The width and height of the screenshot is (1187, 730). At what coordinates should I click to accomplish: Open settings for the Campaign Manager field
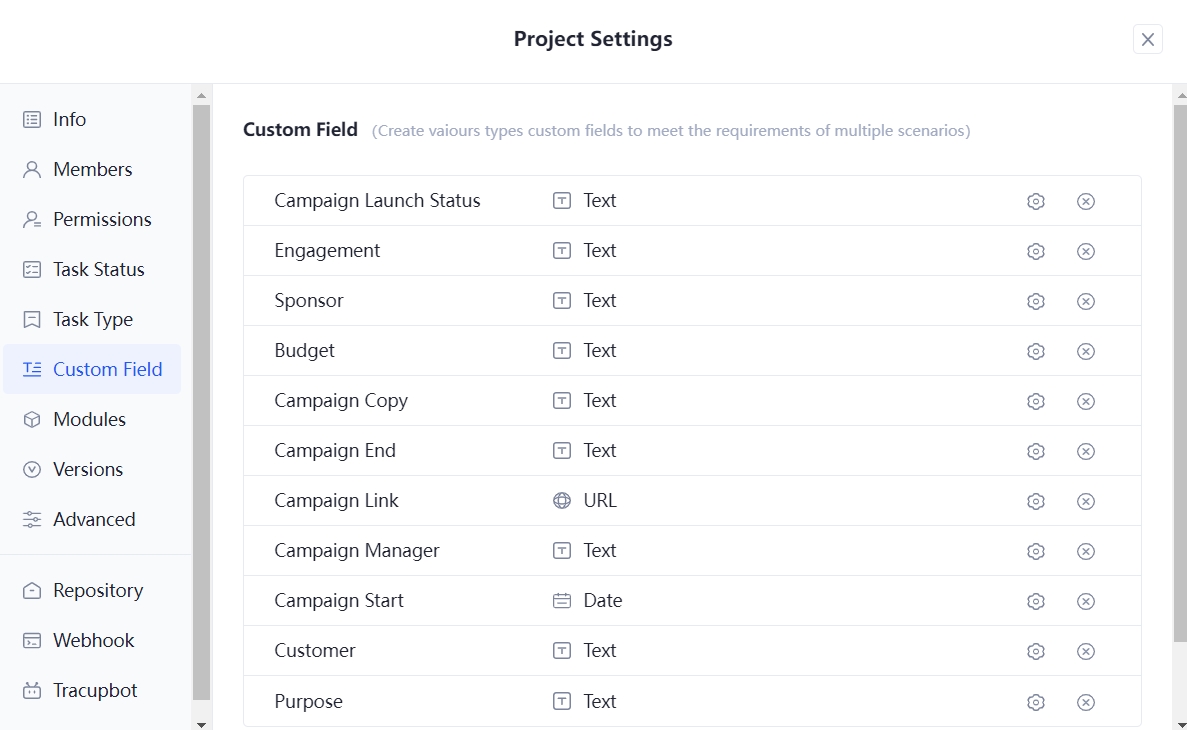(x=1035, y=551)
